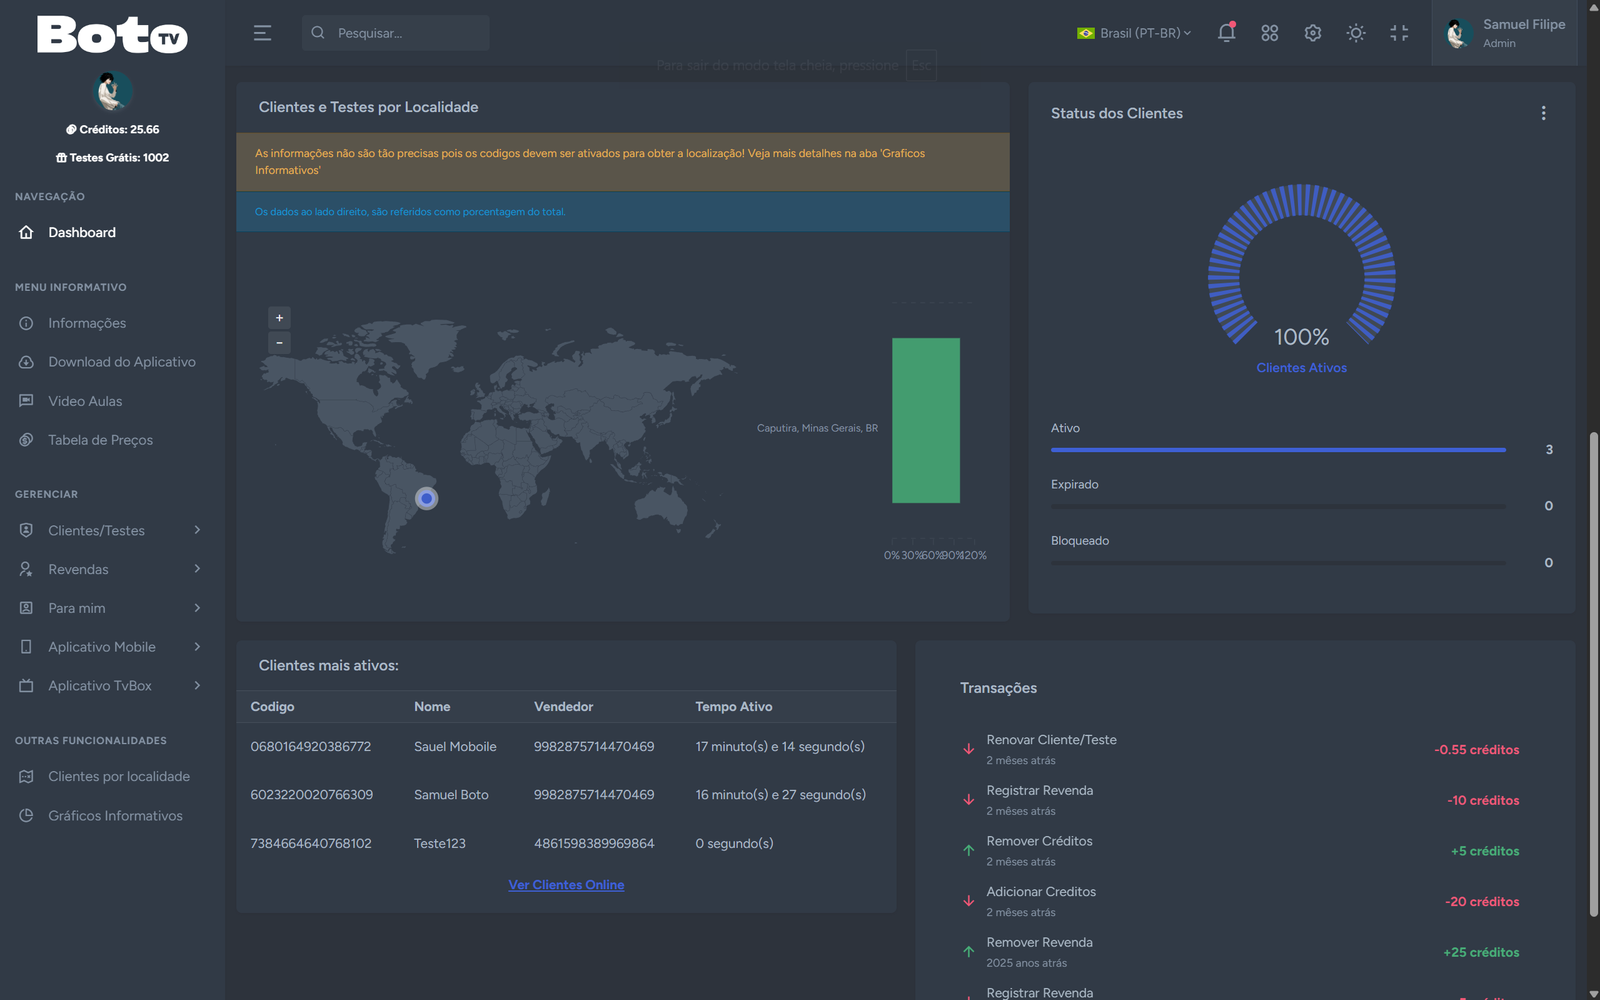Click the Ativo progress bar
Image resolution: width=1600 pixels, height=1000 pixels.
click(1278, 450)
